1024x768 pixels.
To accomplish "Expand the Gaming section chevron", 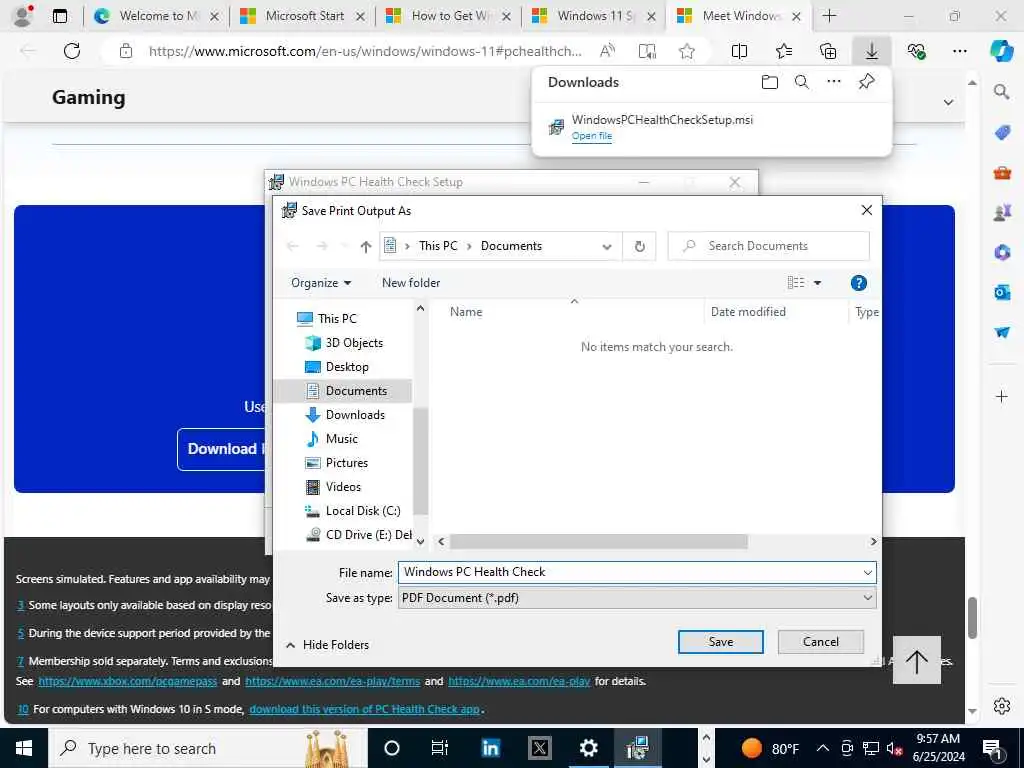I will tap(948, 103).
